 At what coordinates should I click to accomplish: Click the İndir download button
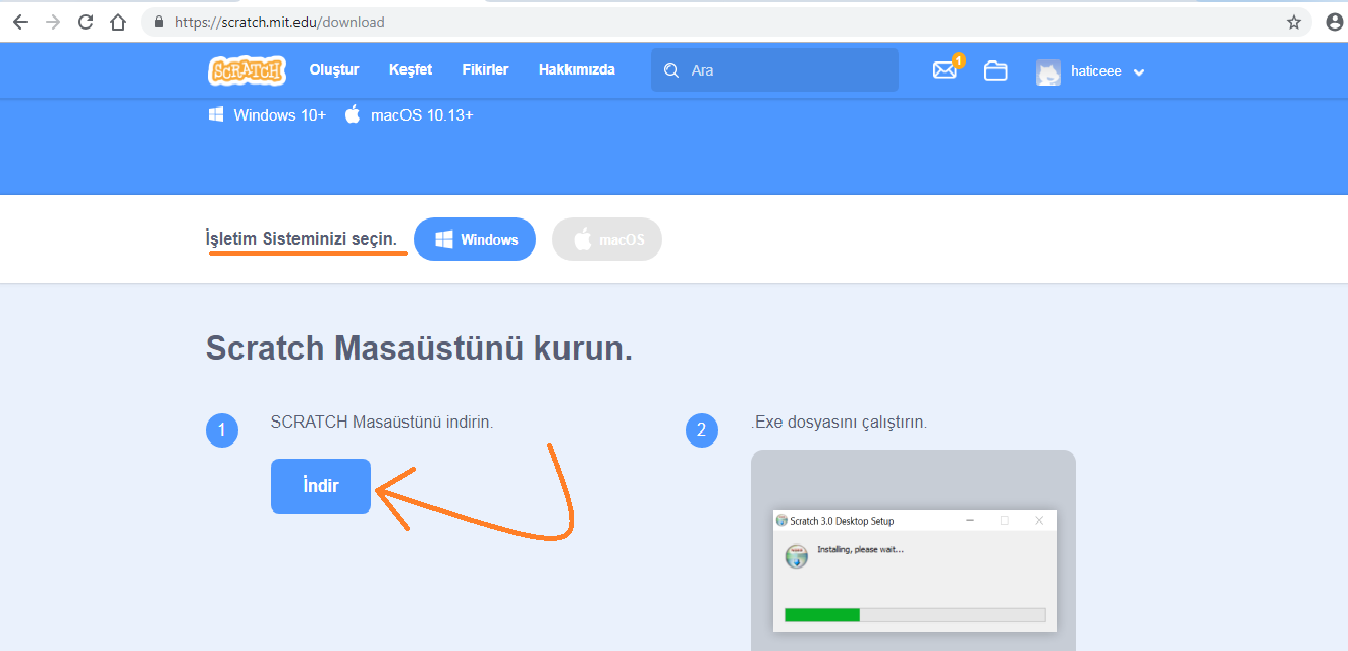[321, 486]
